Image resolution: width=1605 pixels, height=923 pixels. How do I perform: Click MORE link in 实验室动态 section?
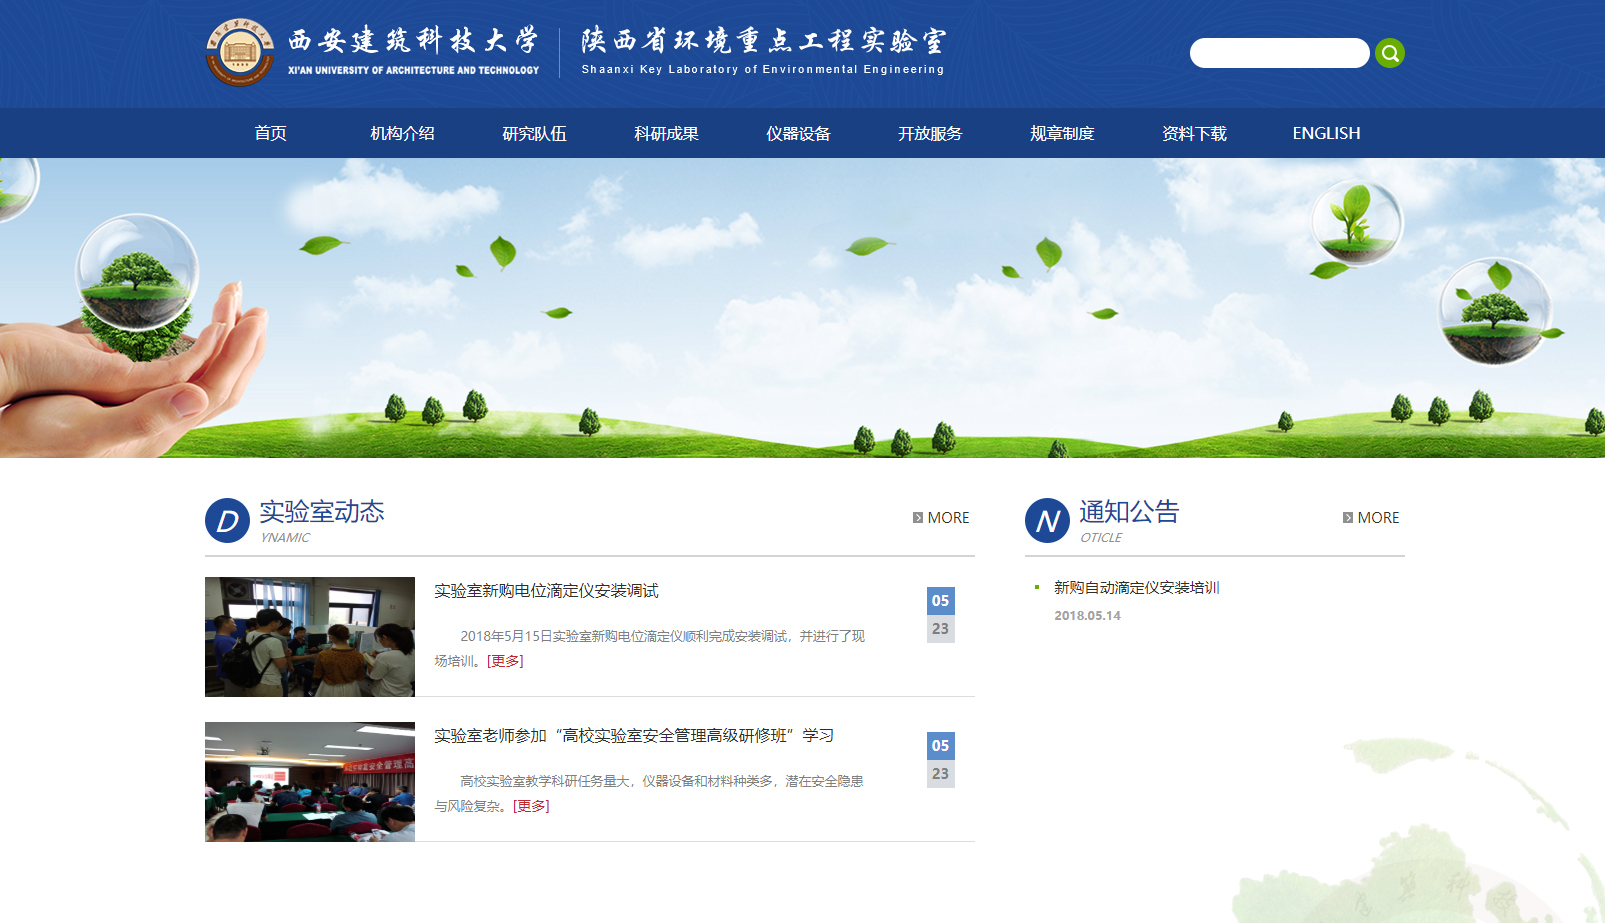(x=941, y=517)
